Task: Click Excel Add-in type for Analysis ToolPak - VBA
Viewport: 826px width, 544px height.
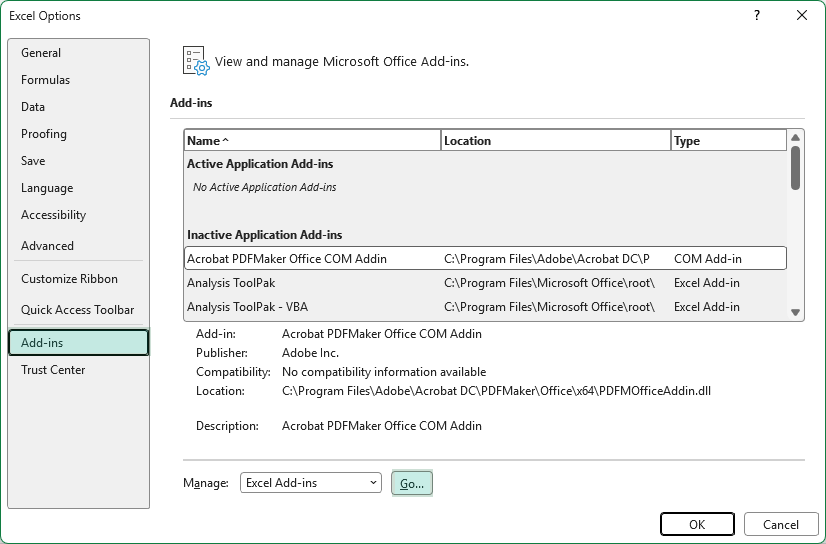Action: (706, 306)
